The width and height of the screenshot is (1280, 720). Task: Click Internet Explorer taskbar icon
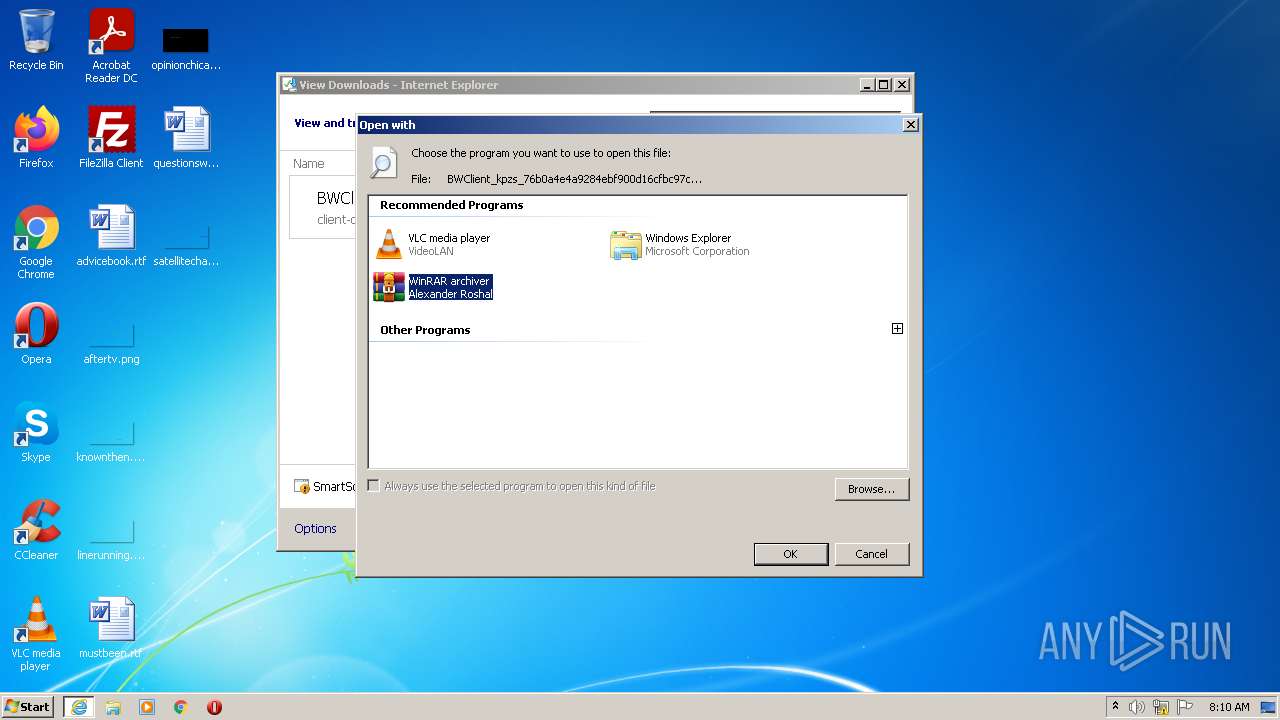[x=79, y=707]
